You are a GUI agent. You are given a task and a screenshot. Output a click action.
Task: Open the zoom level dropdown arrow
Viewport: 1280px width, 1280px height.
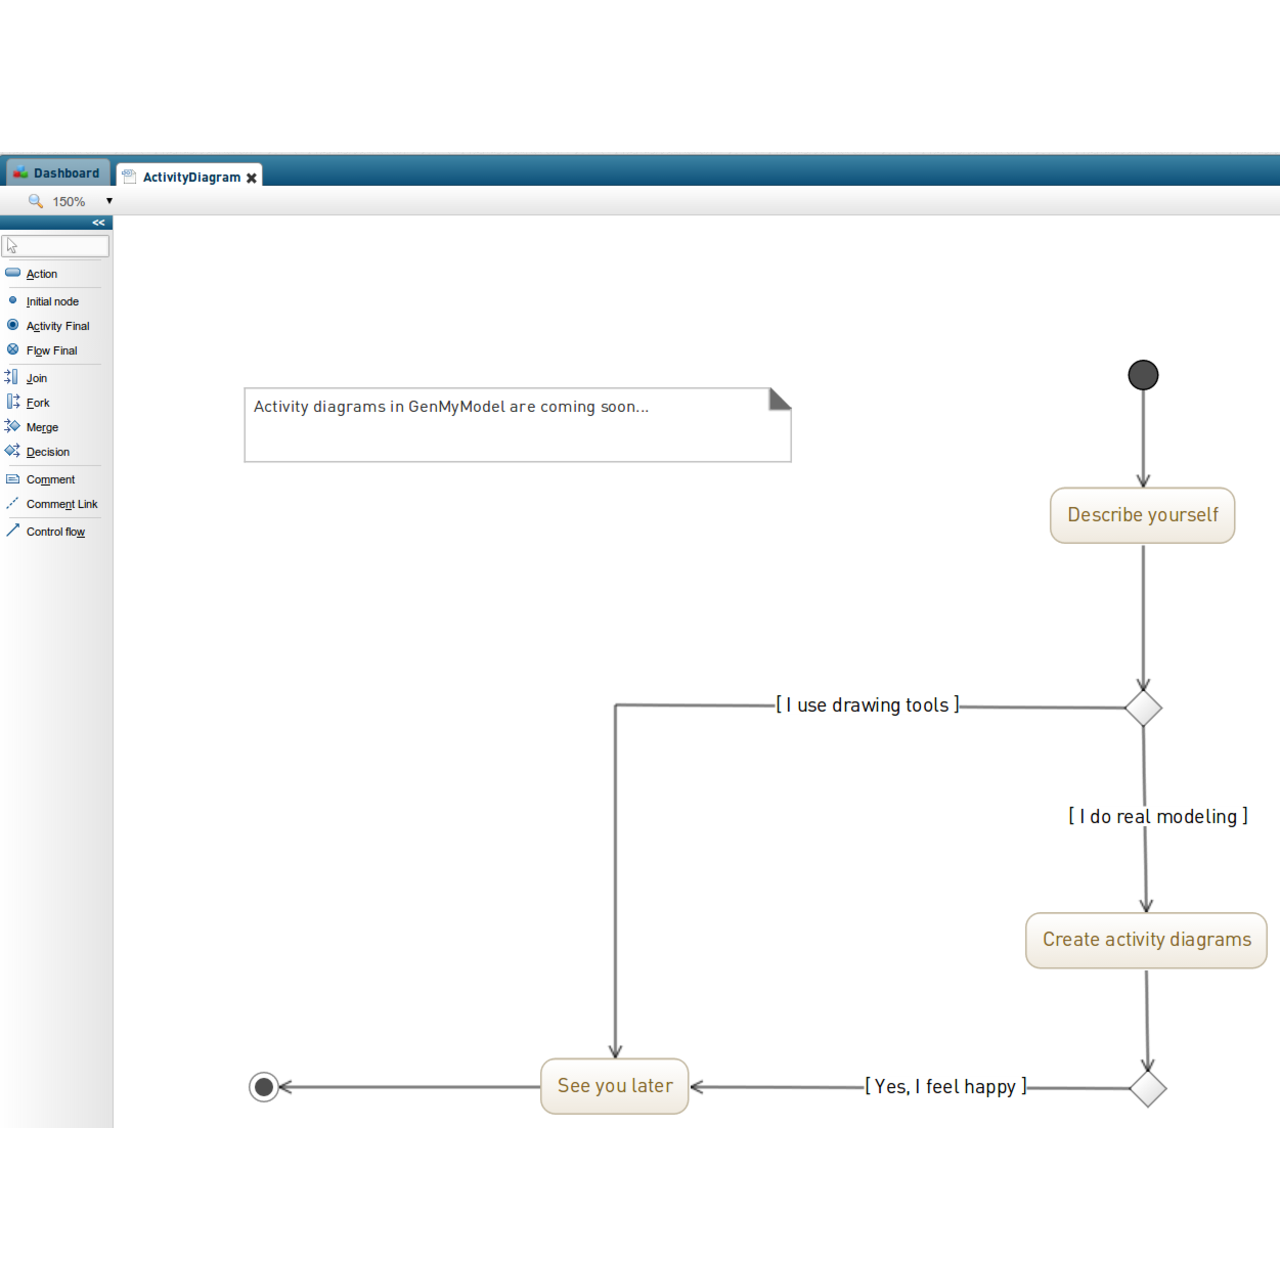pos(109,201)
